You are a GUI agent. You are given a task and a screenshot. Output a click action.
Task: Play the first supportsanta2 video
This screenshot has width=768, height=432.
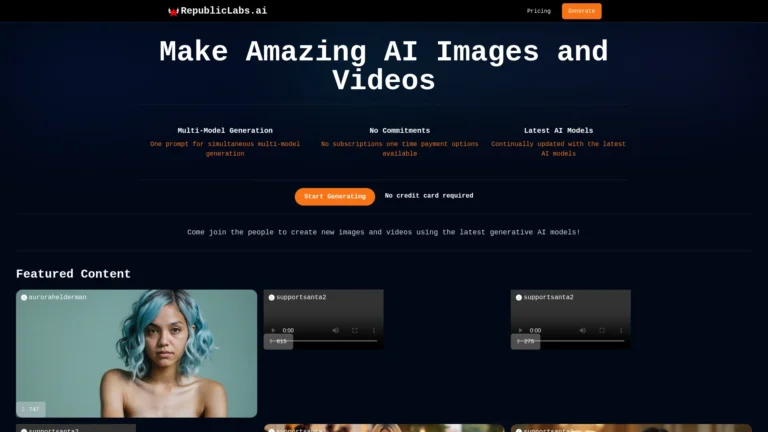coord(274,330)
